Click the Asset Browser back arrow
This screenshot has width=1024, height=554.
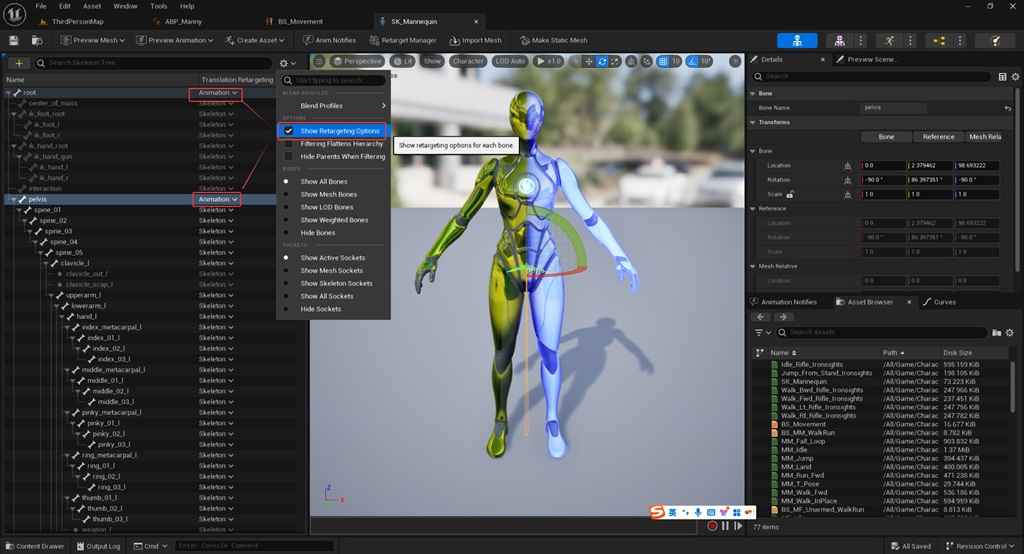click(x=760, y=317)
